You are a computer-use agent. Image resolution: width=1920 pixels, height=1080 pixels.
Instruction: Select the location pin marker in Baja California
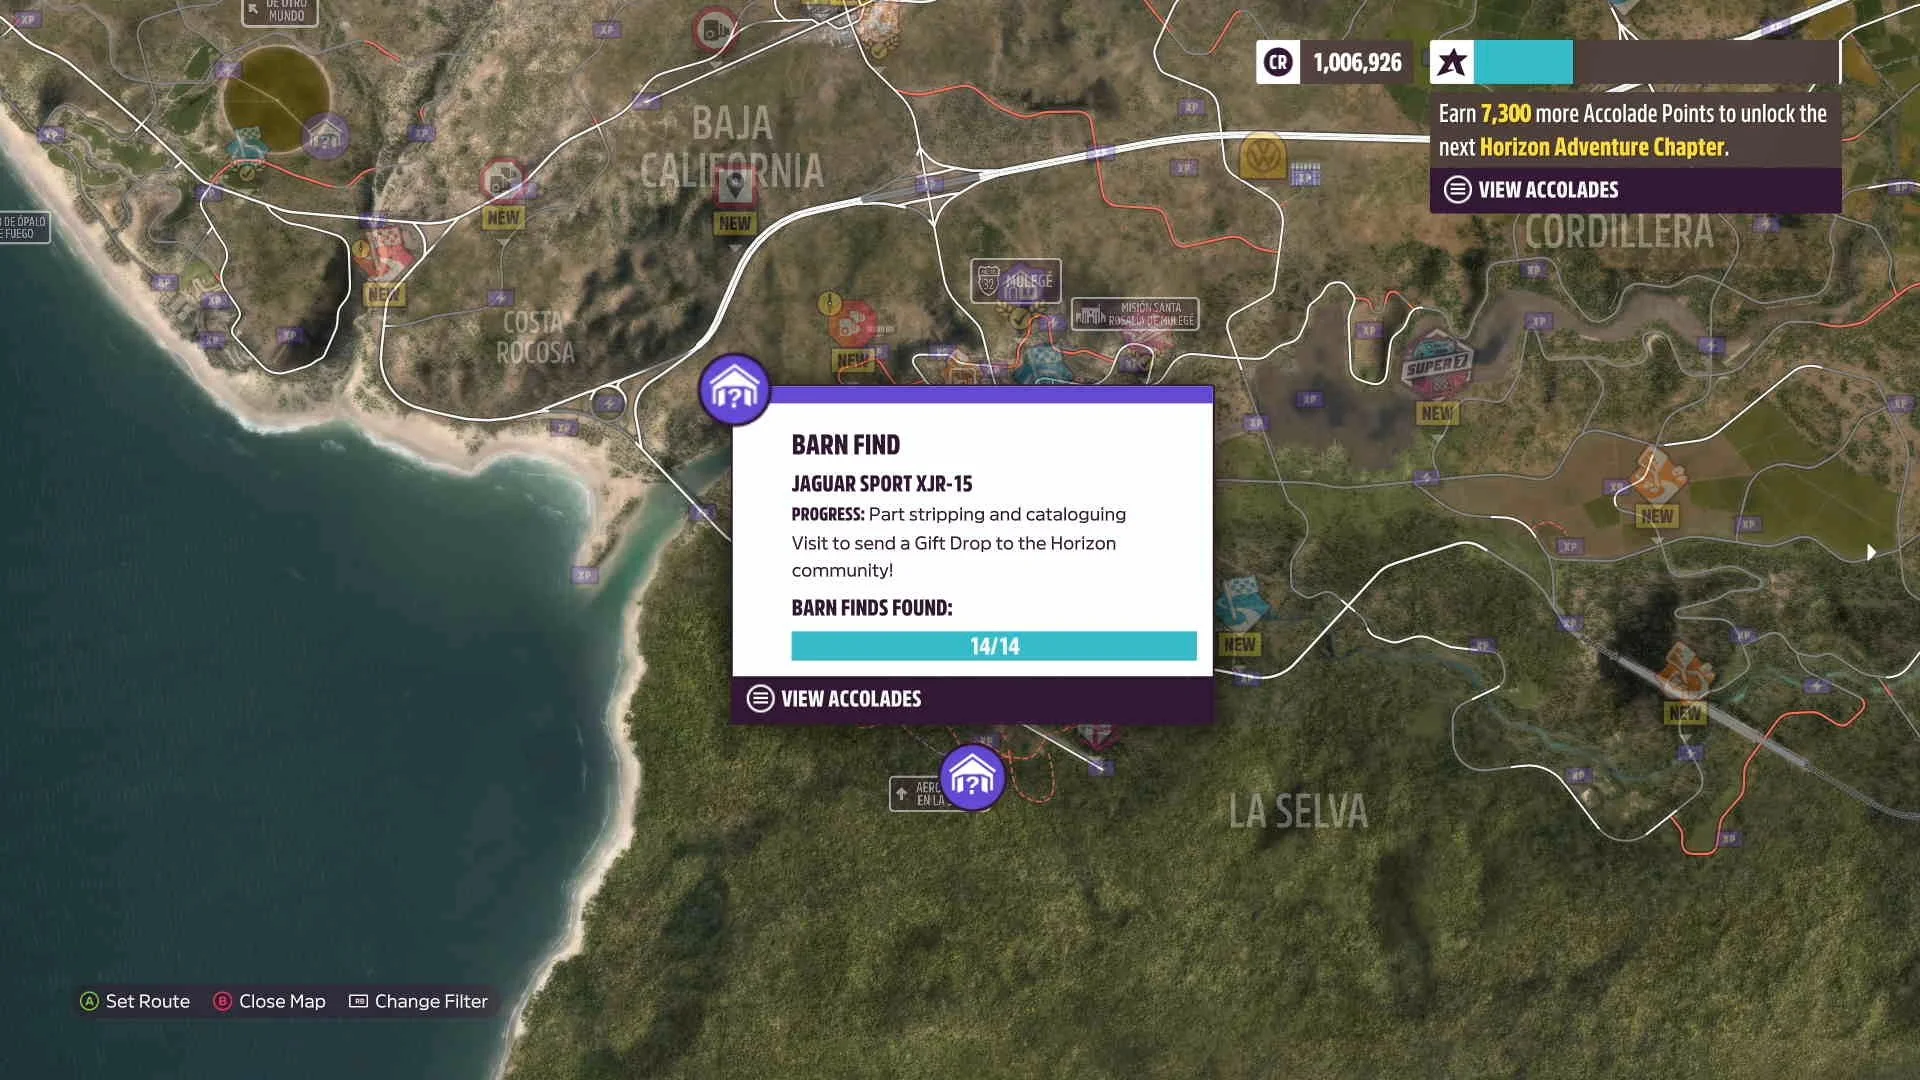click(735, 186)
